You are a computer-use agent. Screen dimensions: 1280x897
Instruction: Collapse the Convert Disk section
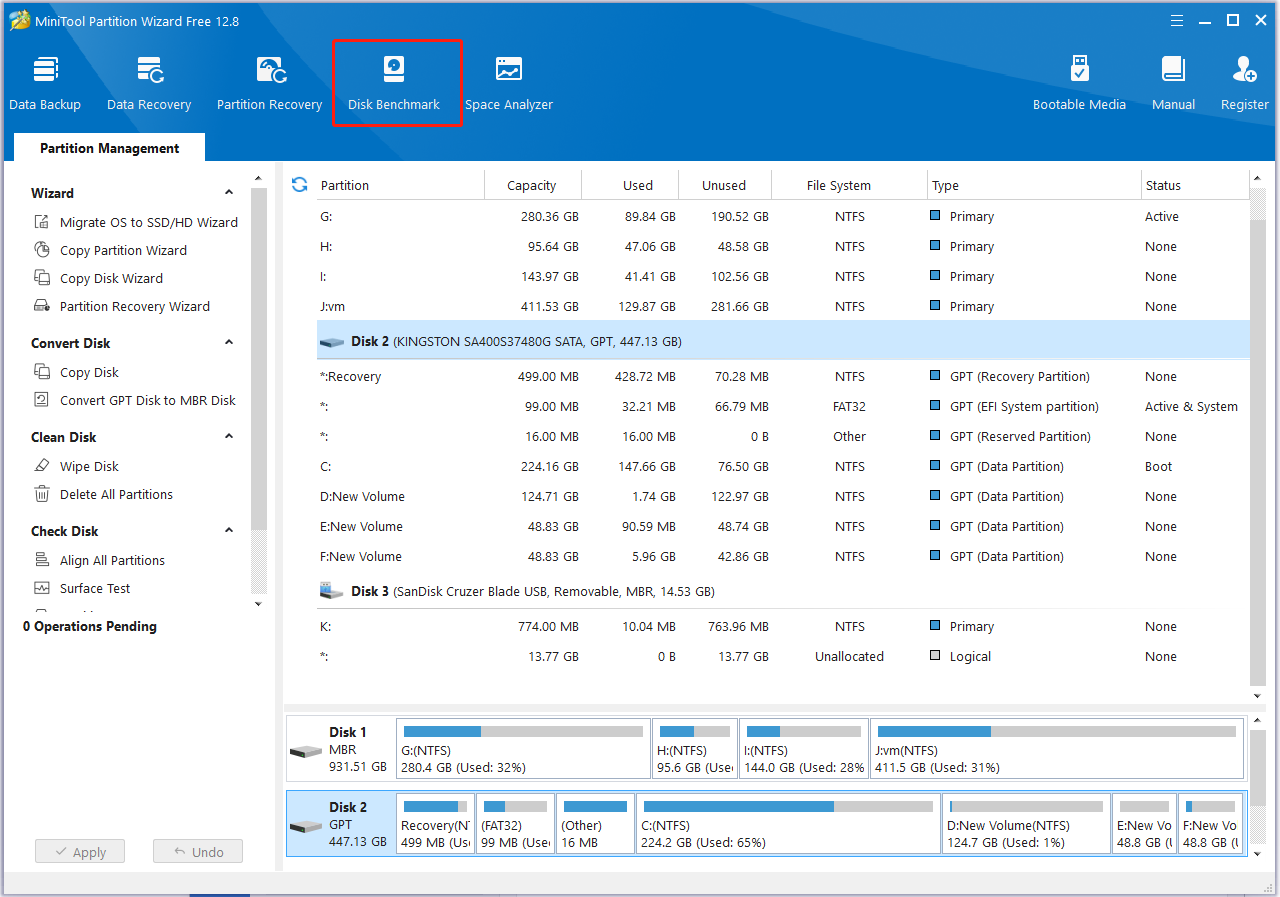pos(229,342)
